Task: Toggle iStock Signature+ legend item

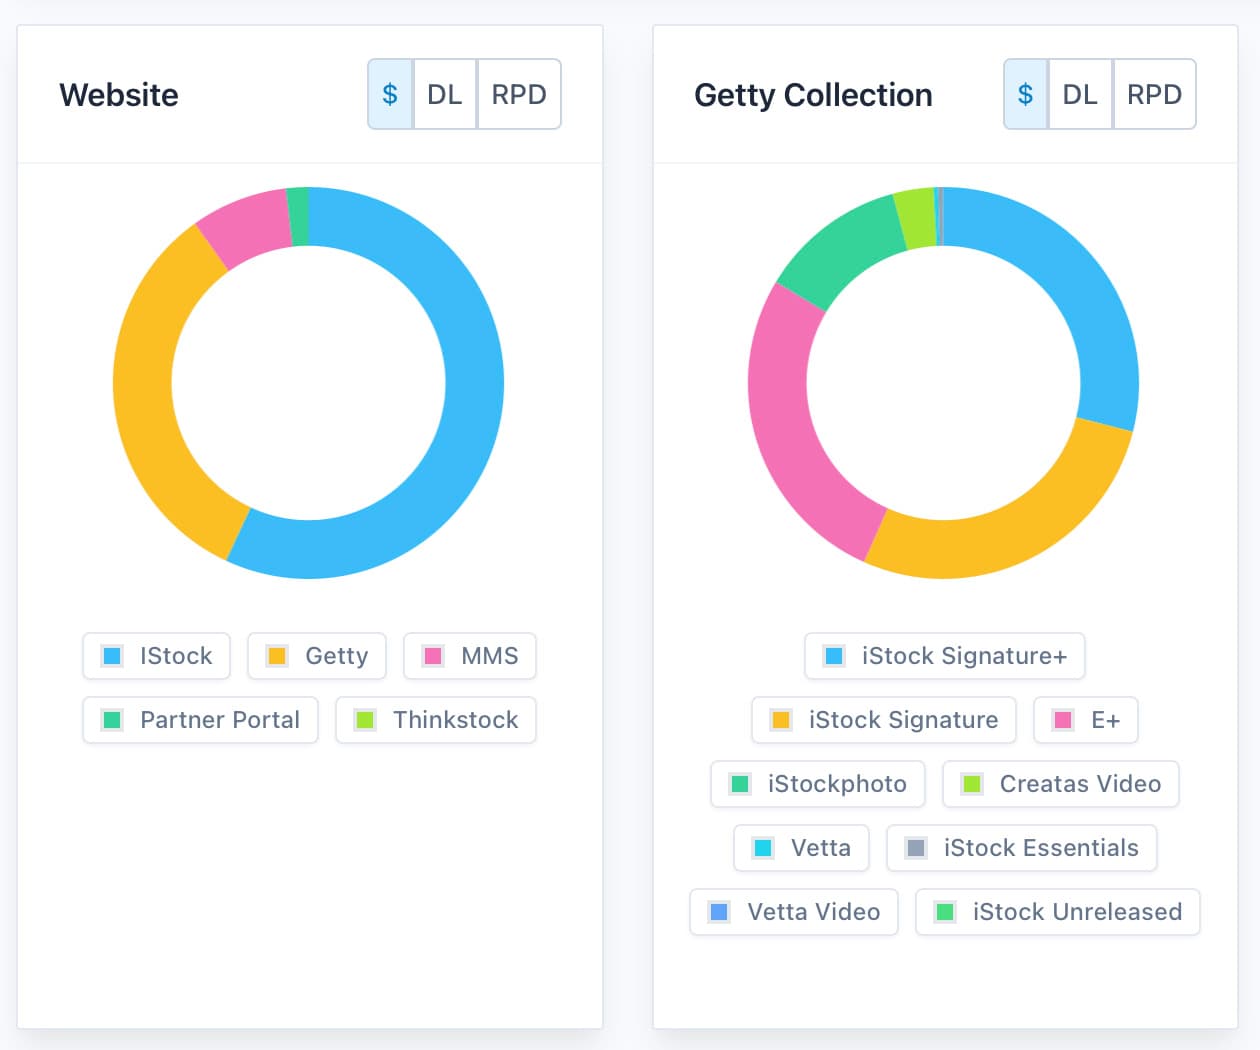Action: point(945,656)
